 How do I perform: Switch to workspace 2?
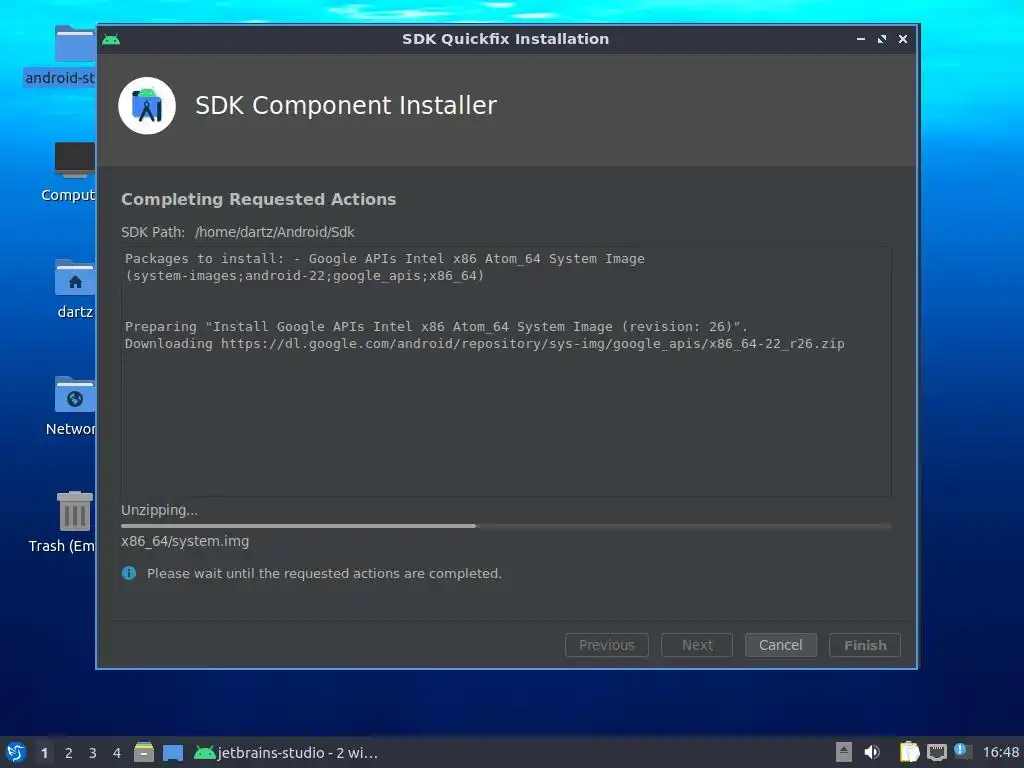(69, 753)
